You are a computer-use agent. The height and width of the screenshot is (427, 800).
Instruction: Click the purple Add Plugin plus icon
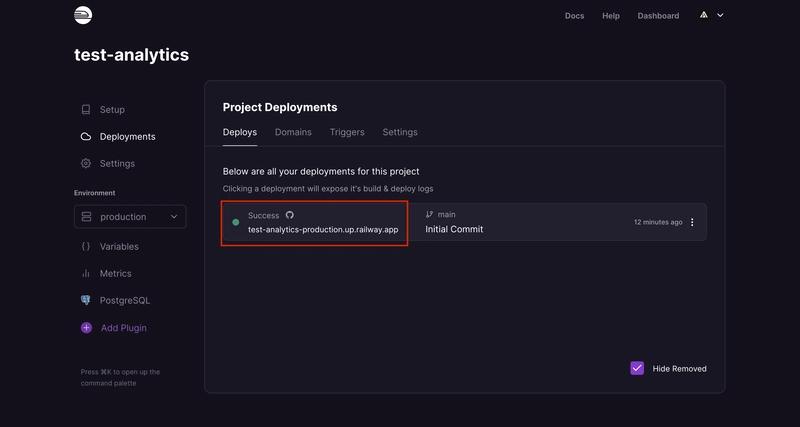tap(86, 327)
